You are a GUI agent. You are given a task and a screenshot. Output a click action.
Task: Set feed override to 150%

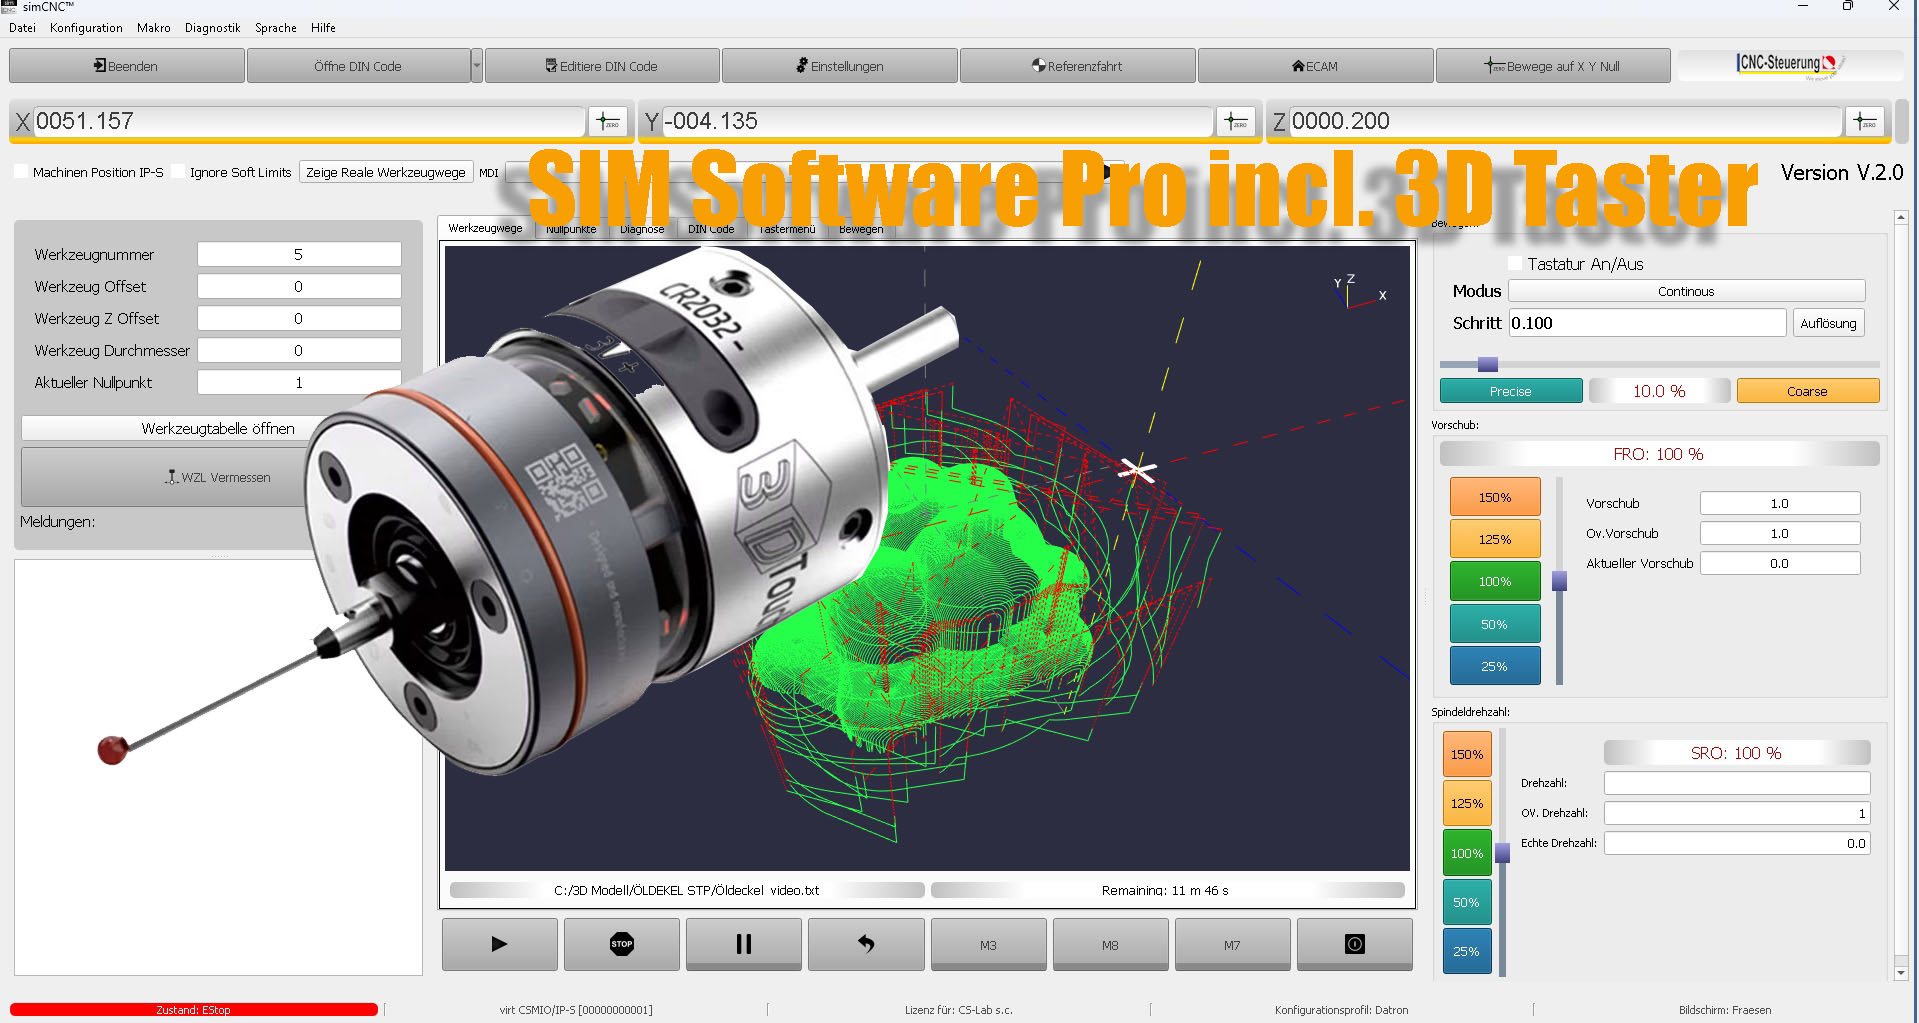tap(1495, 497)
